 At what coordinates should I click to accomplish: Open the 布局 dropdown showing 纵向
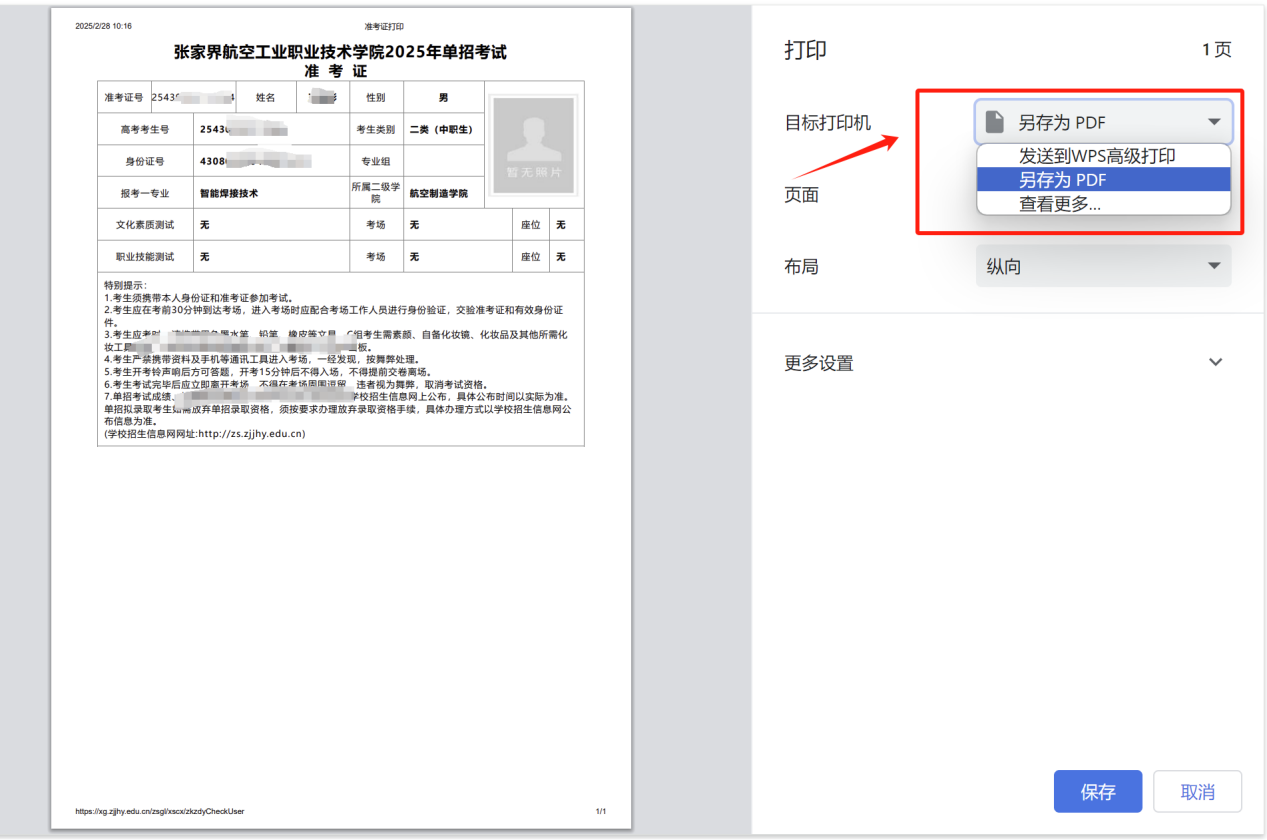(1102, 267)
